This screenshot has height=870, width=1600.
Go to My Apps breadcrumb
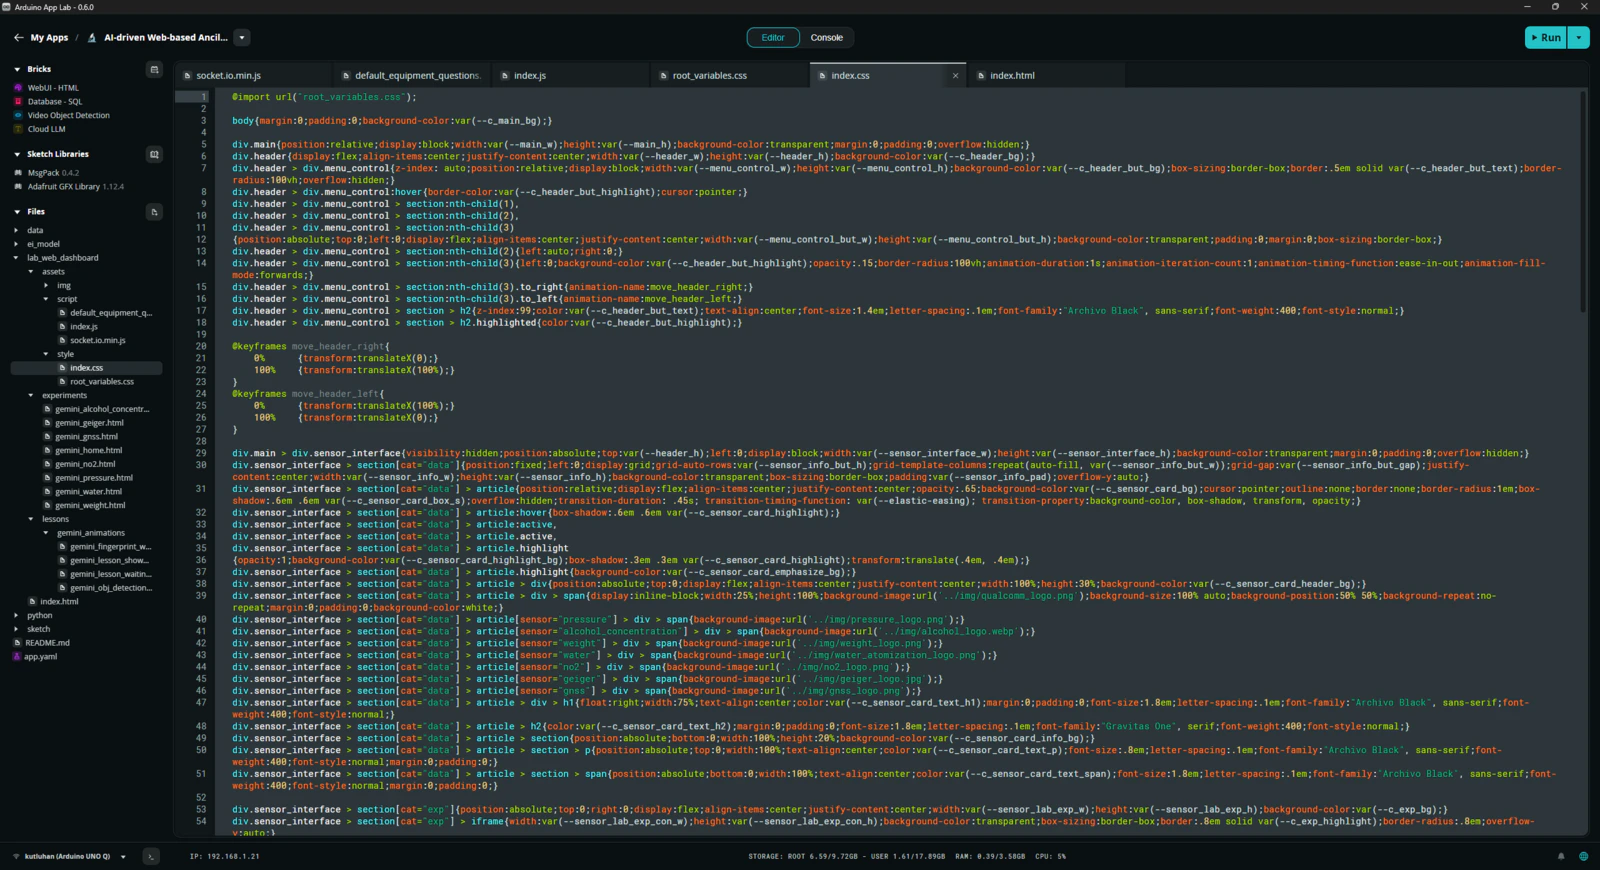point(49,38)
